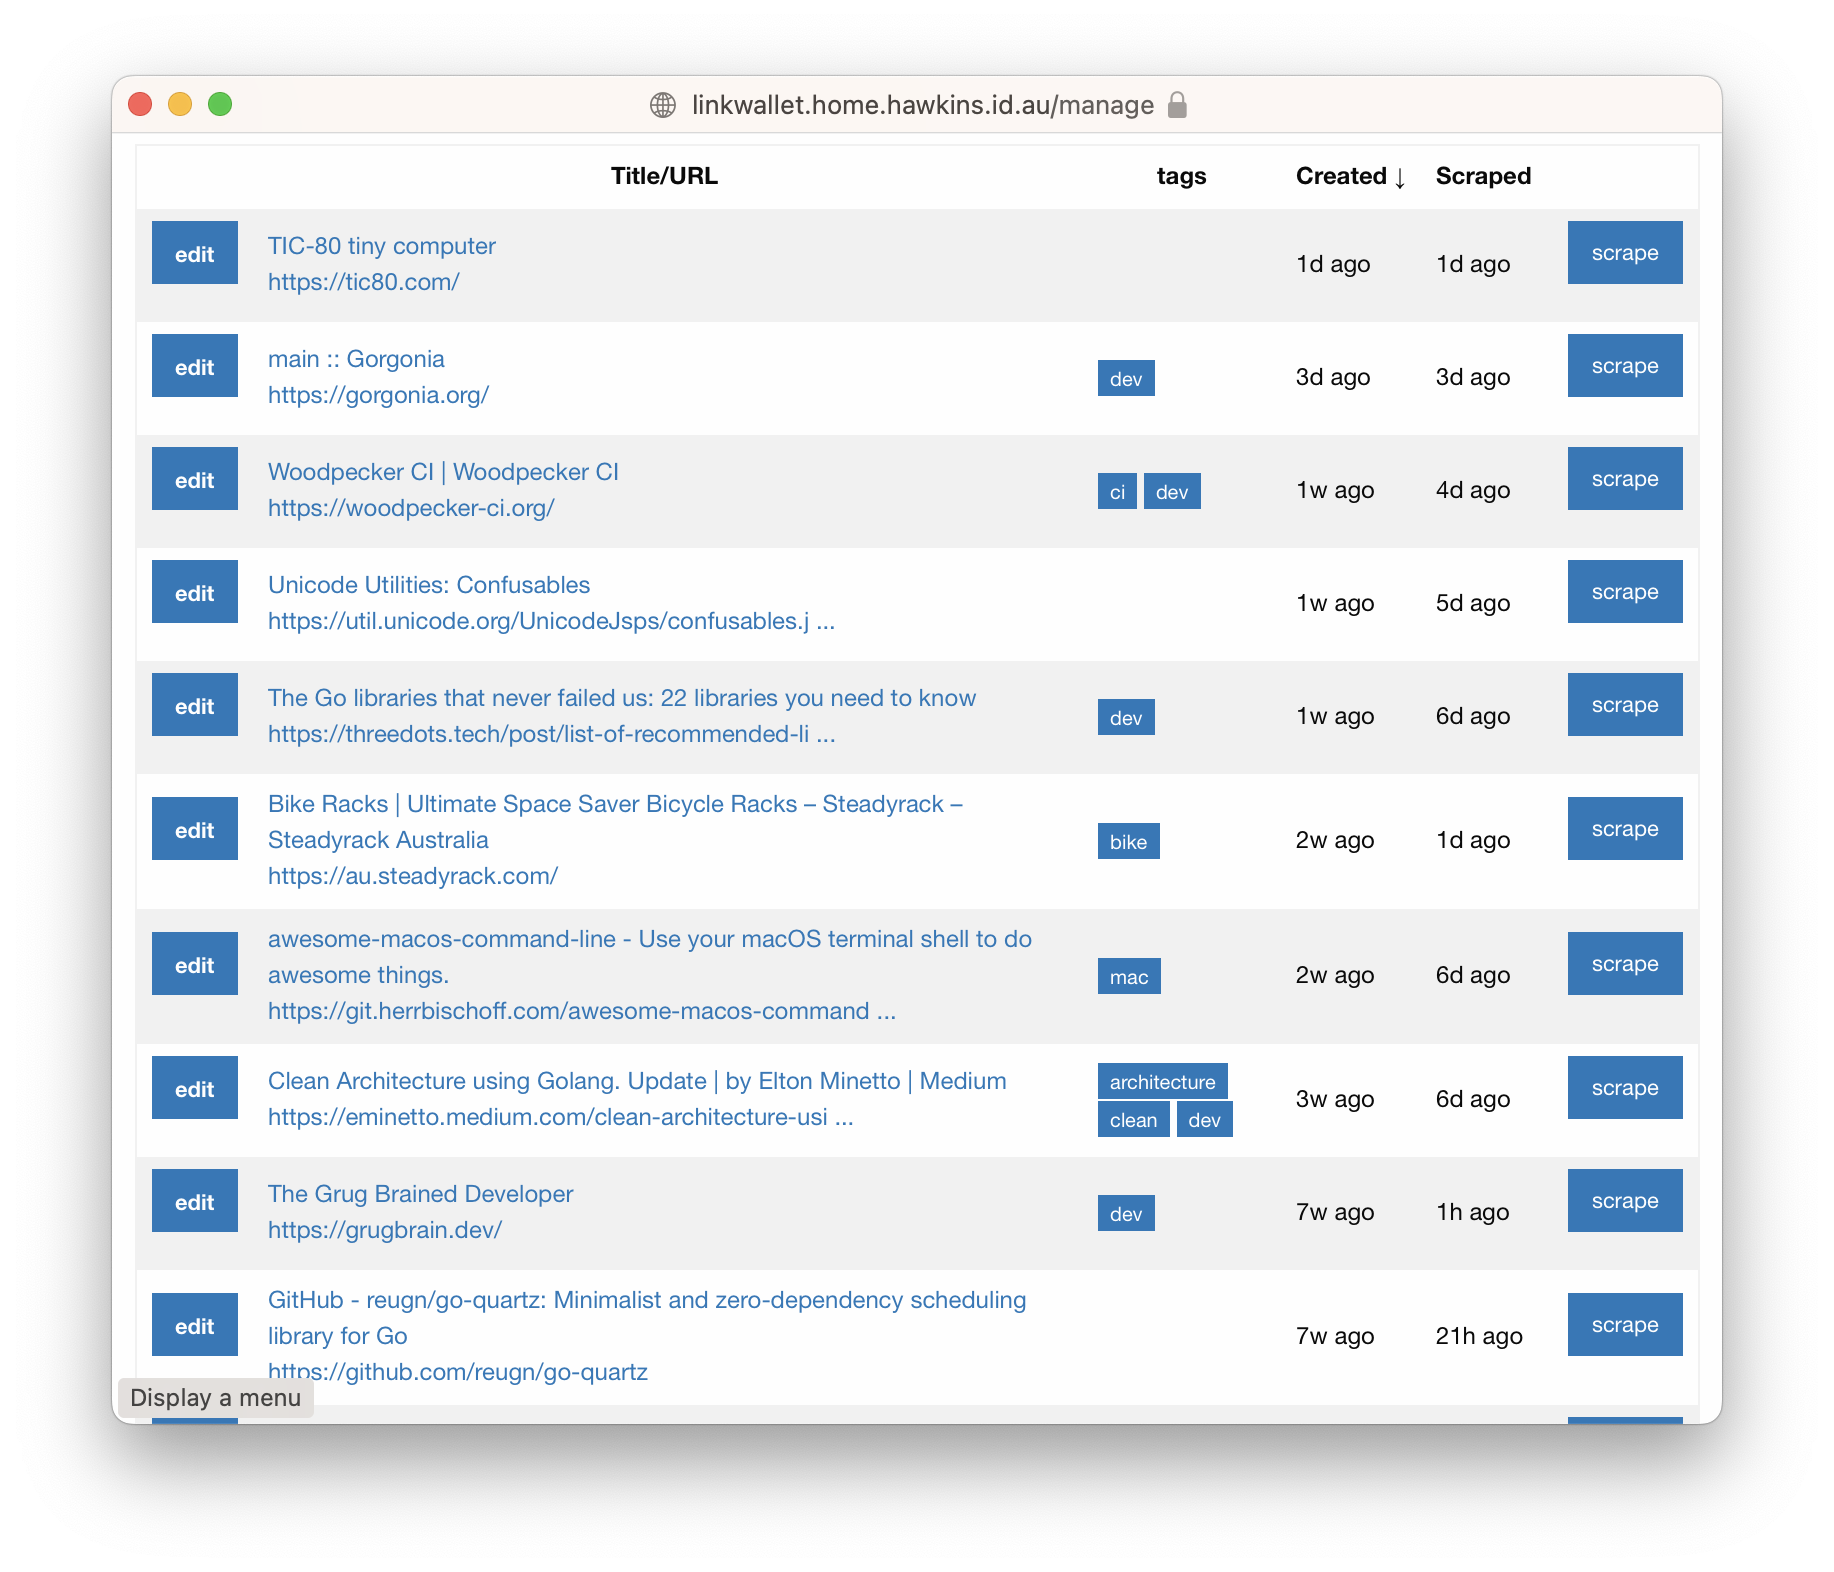1834x1572 pixels.
Task: Click the Title/URL column header
Action: 664,176
